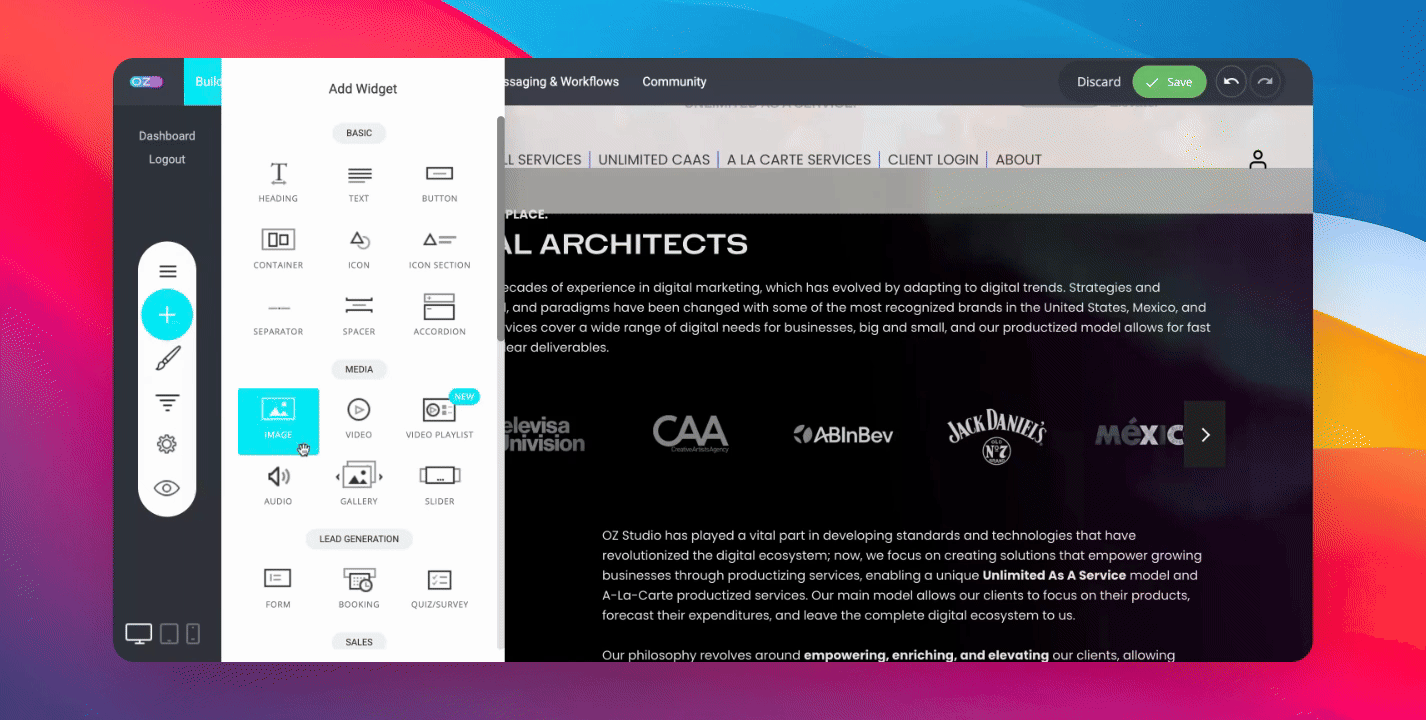Open the Messaging & Workflows tab

(562, 82)
